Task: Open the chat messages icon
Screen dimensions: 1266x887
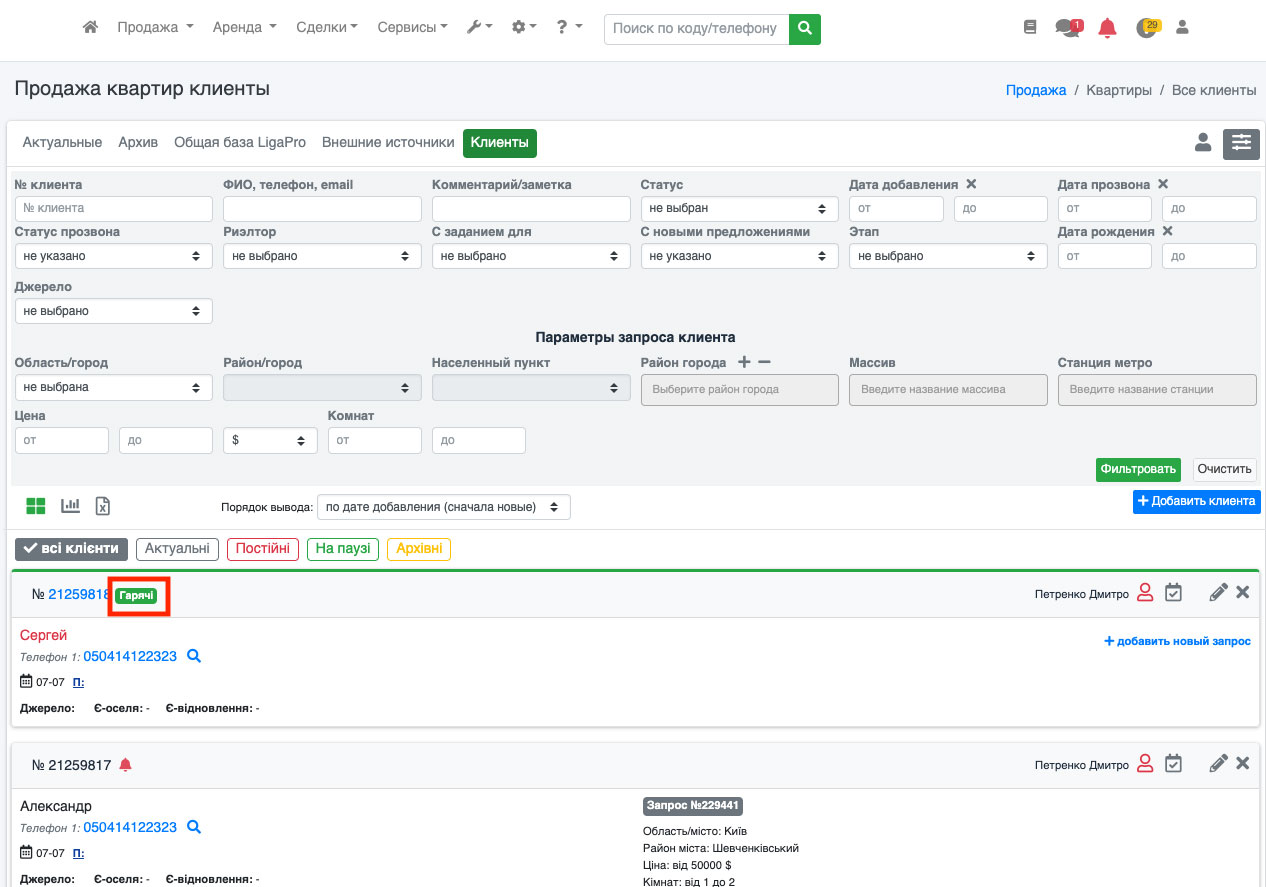Action: [x=1068, y=28]
